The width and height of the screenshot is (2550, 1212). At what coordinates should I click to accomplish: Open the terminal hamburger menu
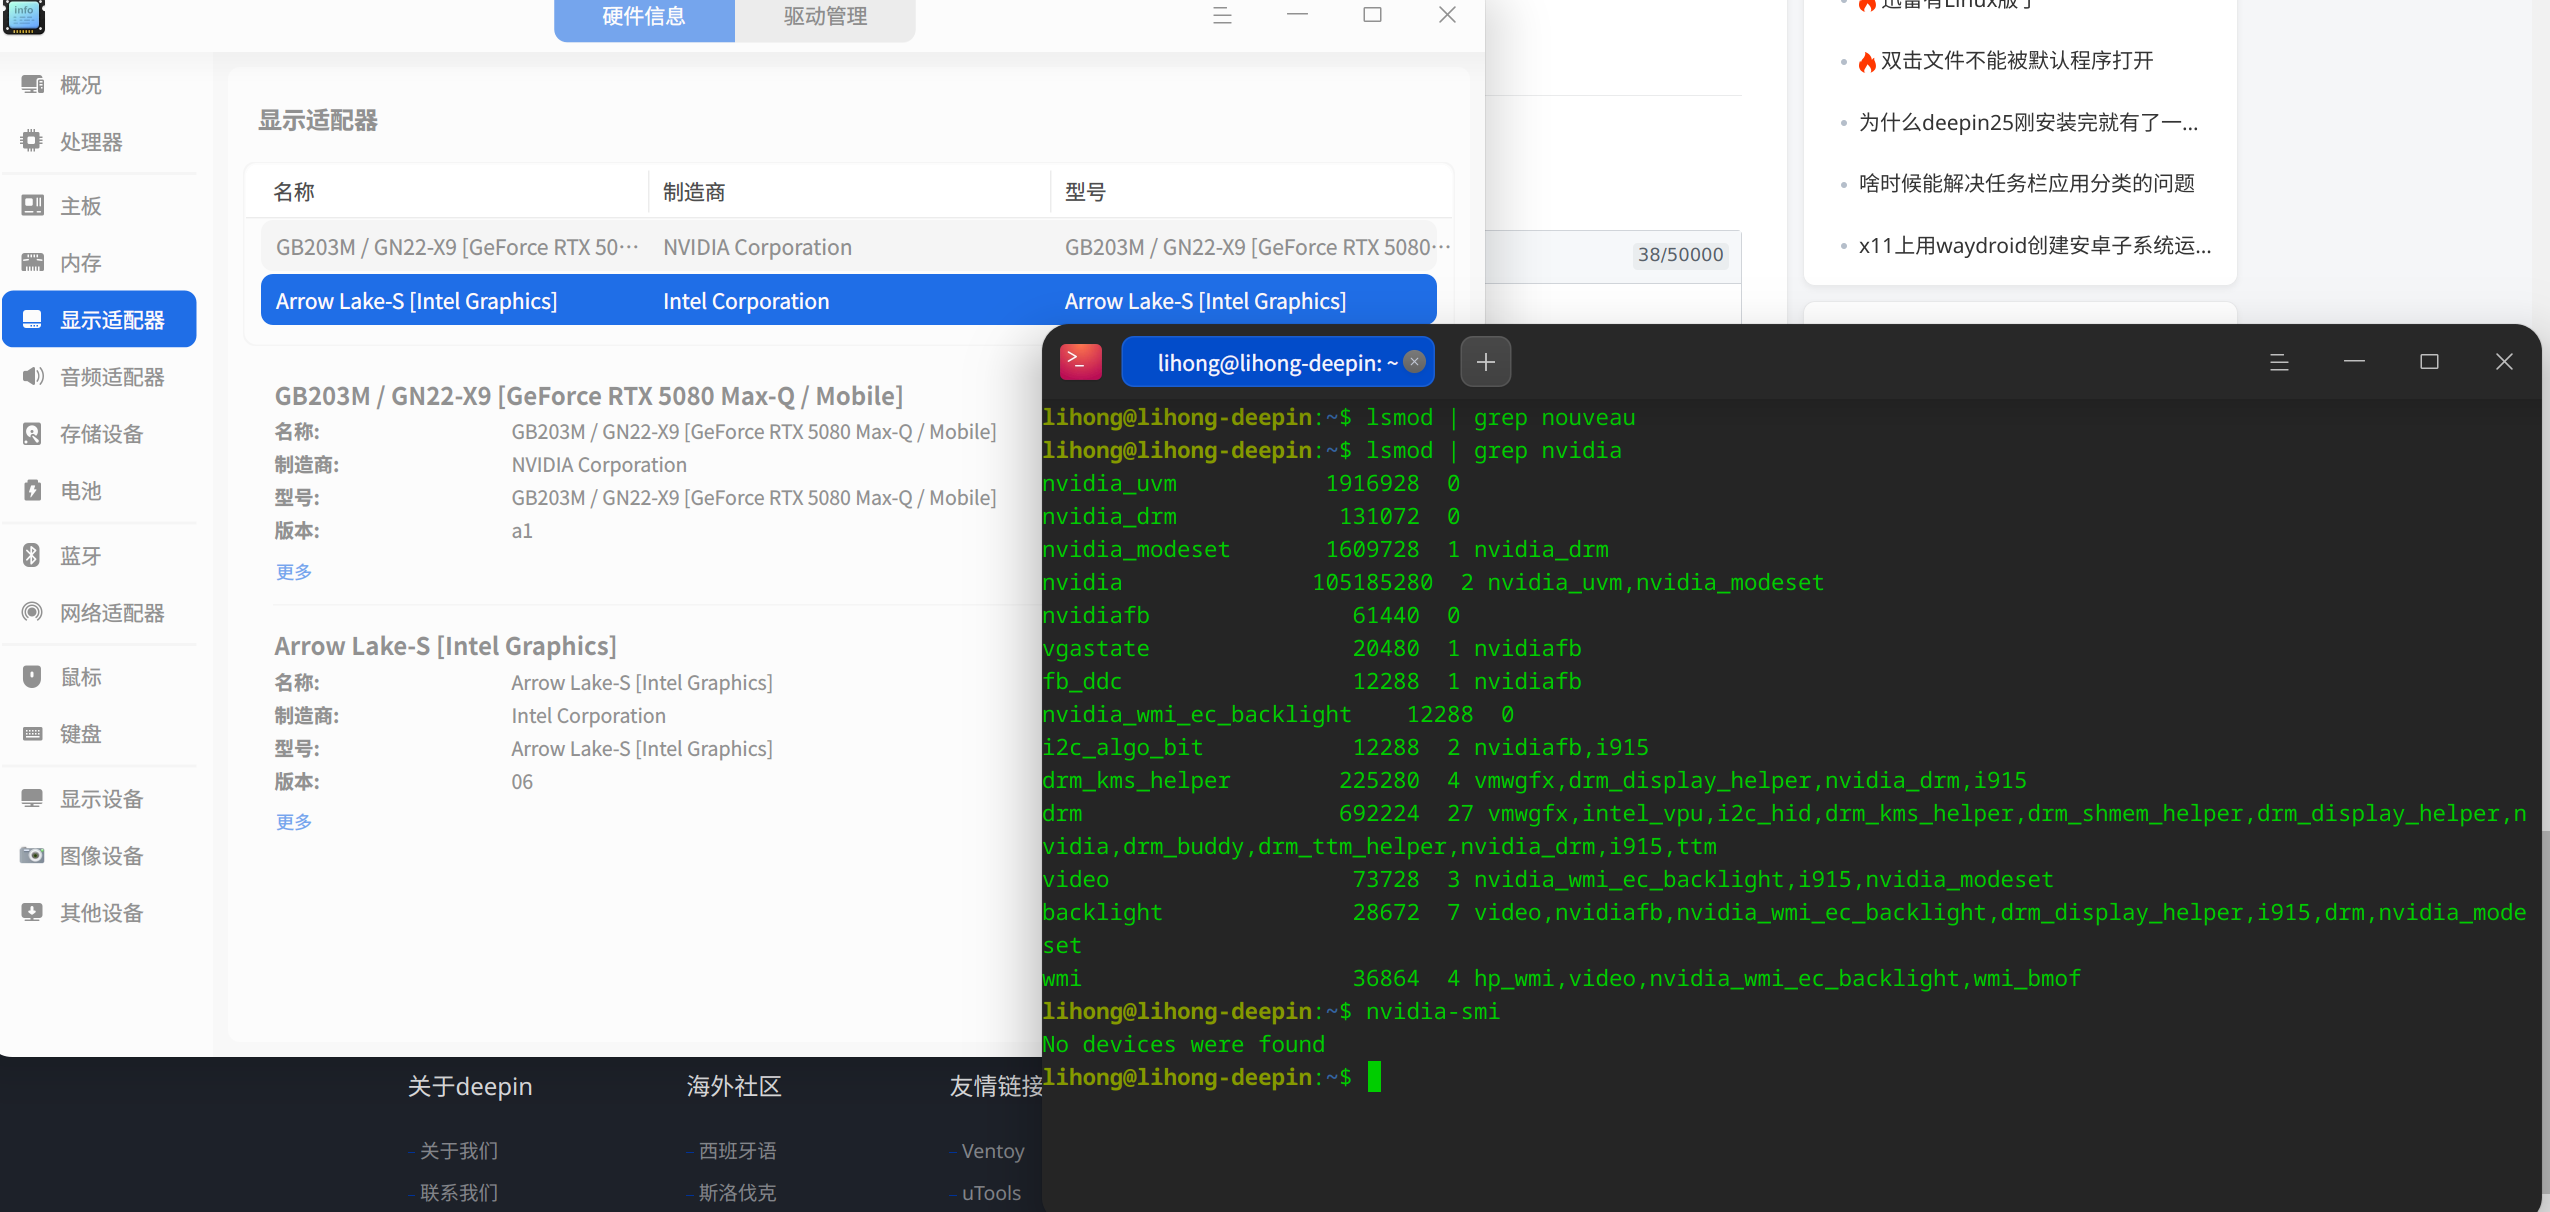coord(2279,362)
